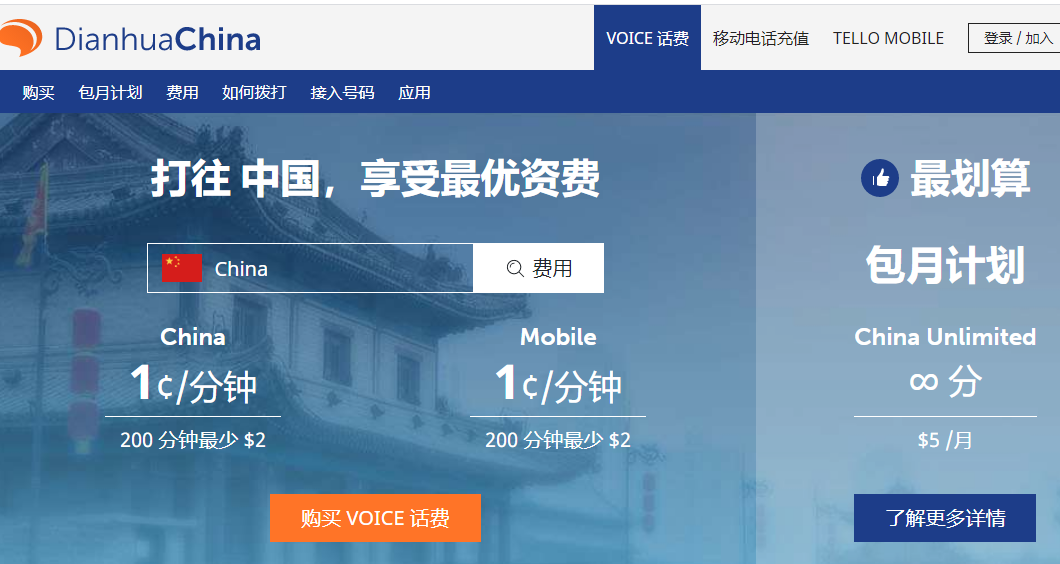Click the 了解更多详情 button
This screenshot has width=1060, height=564.
944,518
